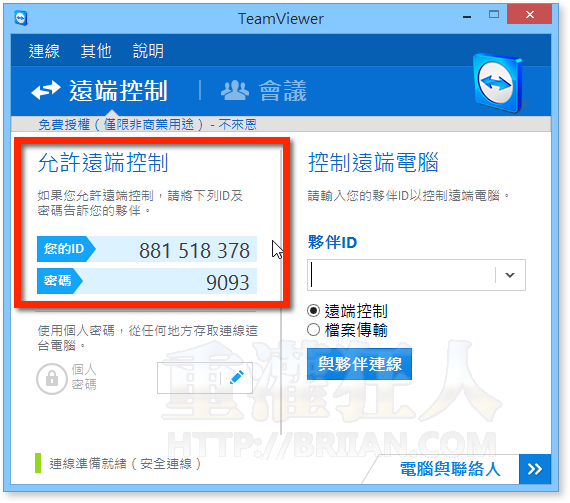Click the 控制遠端電腦 heading
570x503 pixels.
373,162
